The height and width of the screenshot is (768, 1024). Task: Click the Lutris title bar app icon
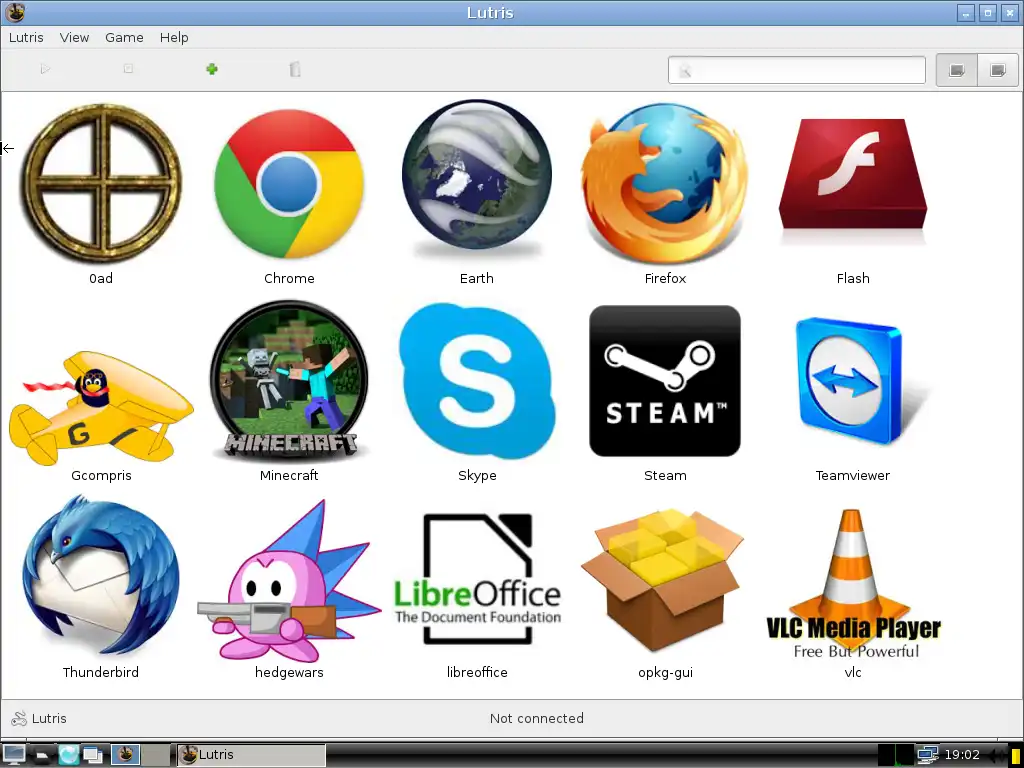coord(14,12)
